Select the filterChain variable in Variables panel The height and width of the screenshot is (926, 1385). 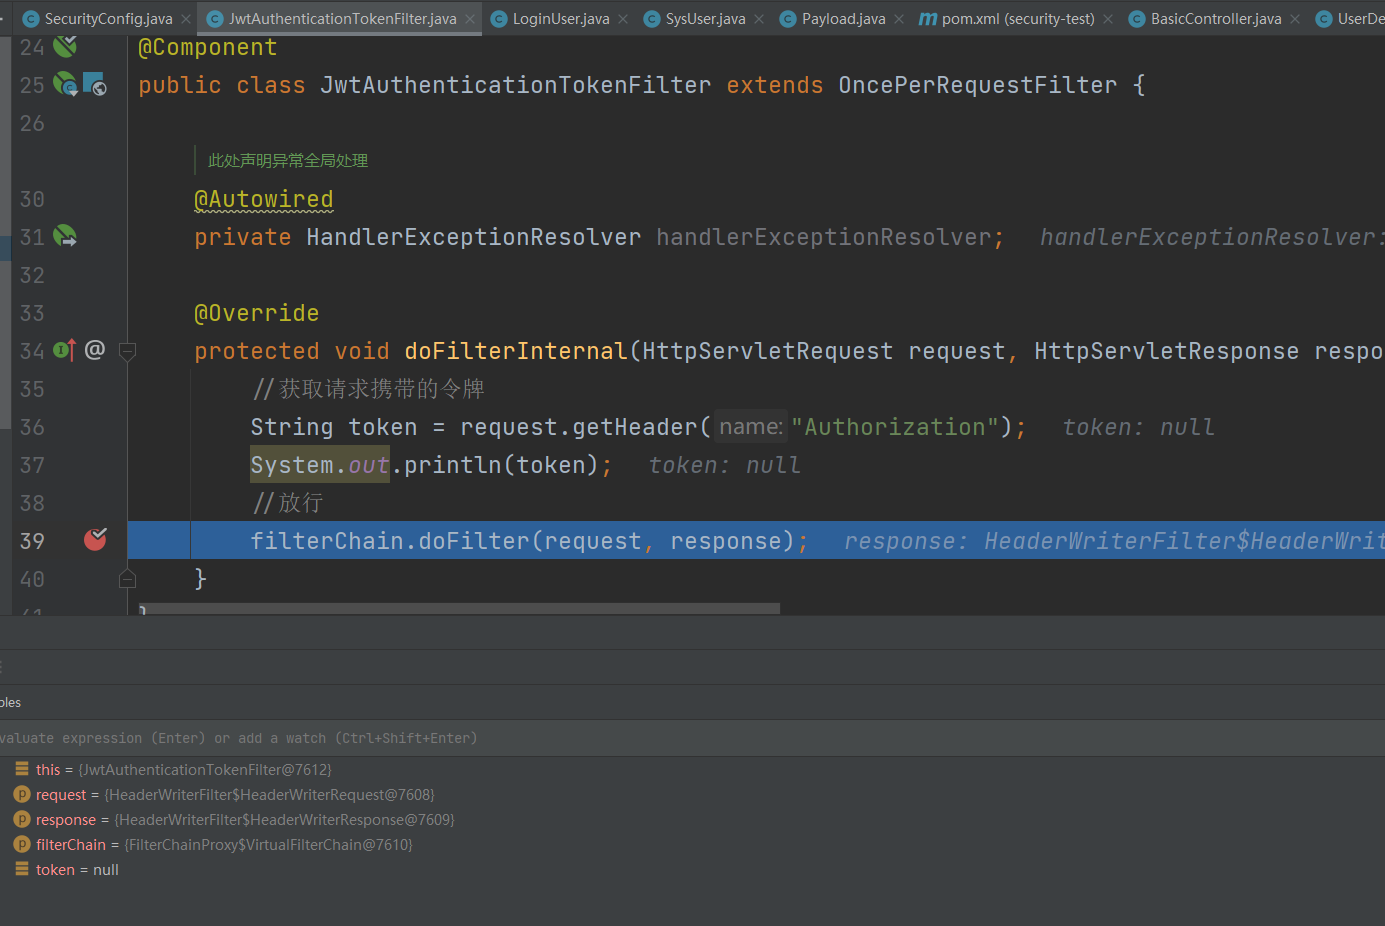point(70,845)
